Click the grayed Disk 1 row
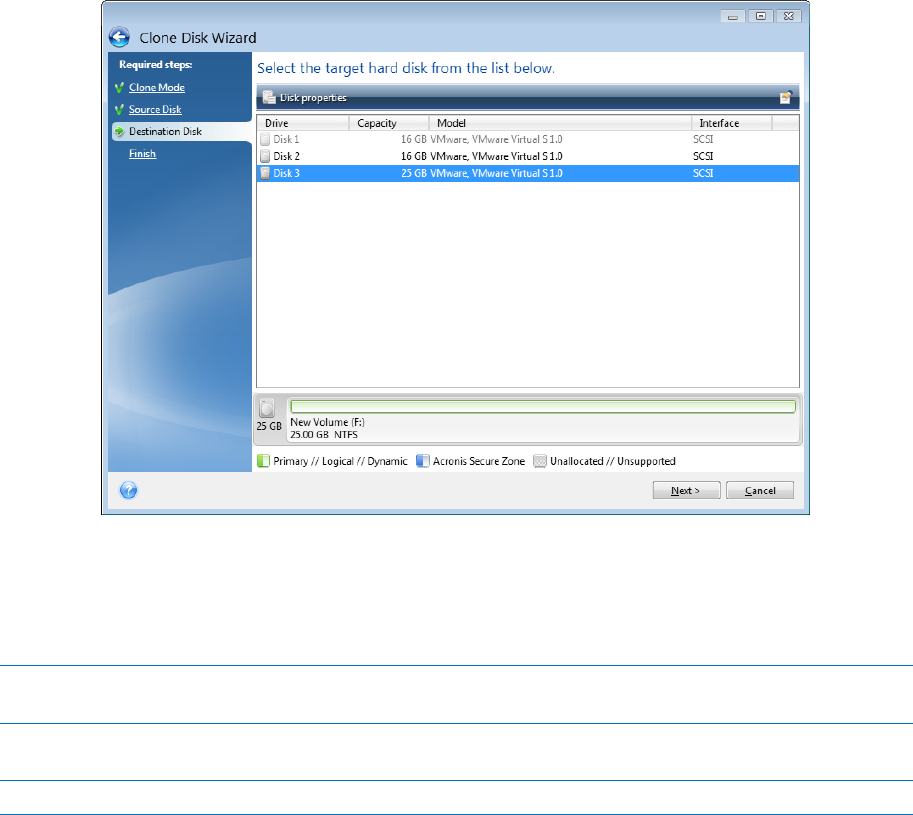The image size is (913, 815). point(528,139)
